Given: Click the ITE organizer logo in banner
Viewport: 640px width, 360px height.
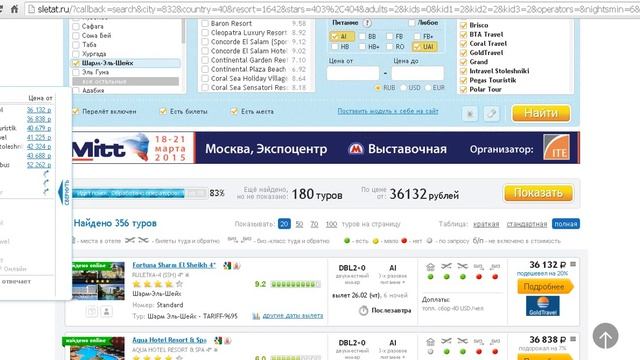Looking at the screenshot, I should pyautogui.click(x=556, y=147).
